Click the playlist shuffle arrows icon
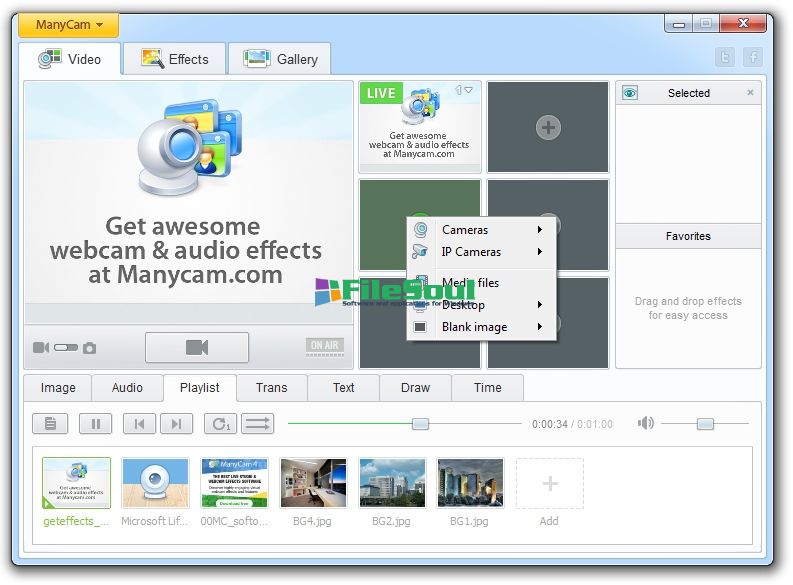Viewport: 793px width, 585px height. pyautogui.click(x=257, y=424)
